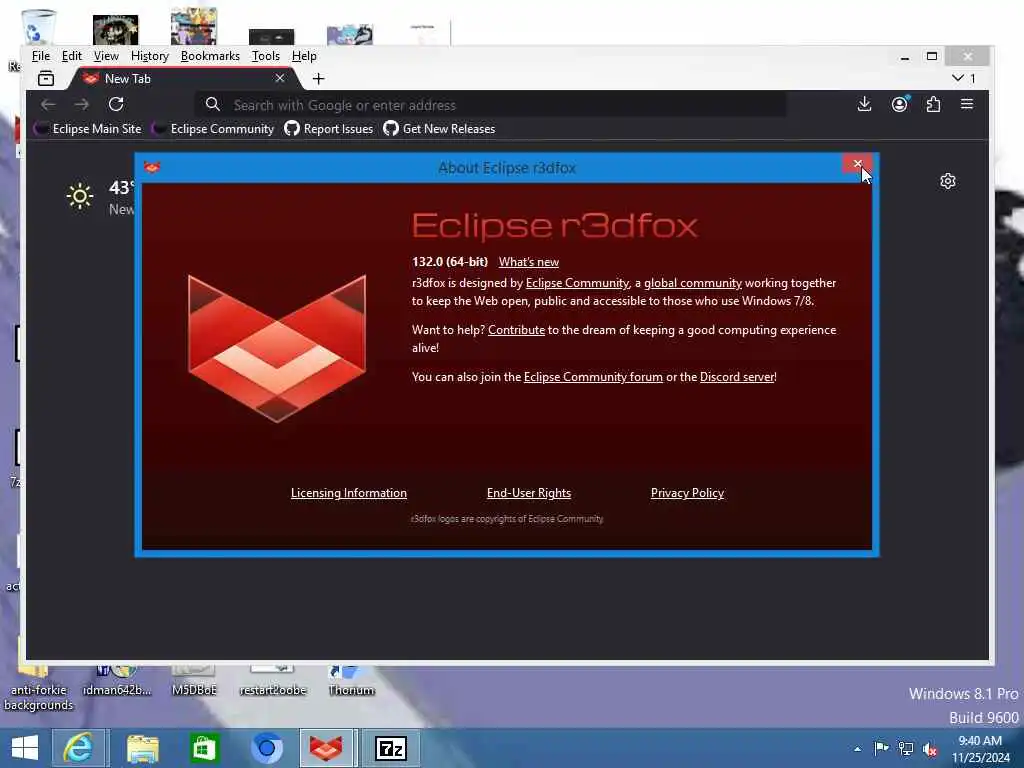The image size is (1024, 768).
Task: Focus the Search with Google address field
Action: pyautogui.click(x=490, y=104)
